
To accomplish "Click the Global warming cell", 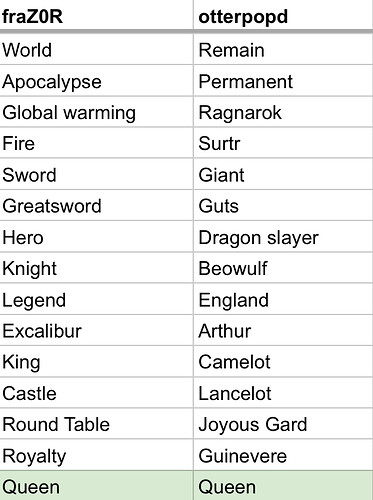I will (96, 112).
